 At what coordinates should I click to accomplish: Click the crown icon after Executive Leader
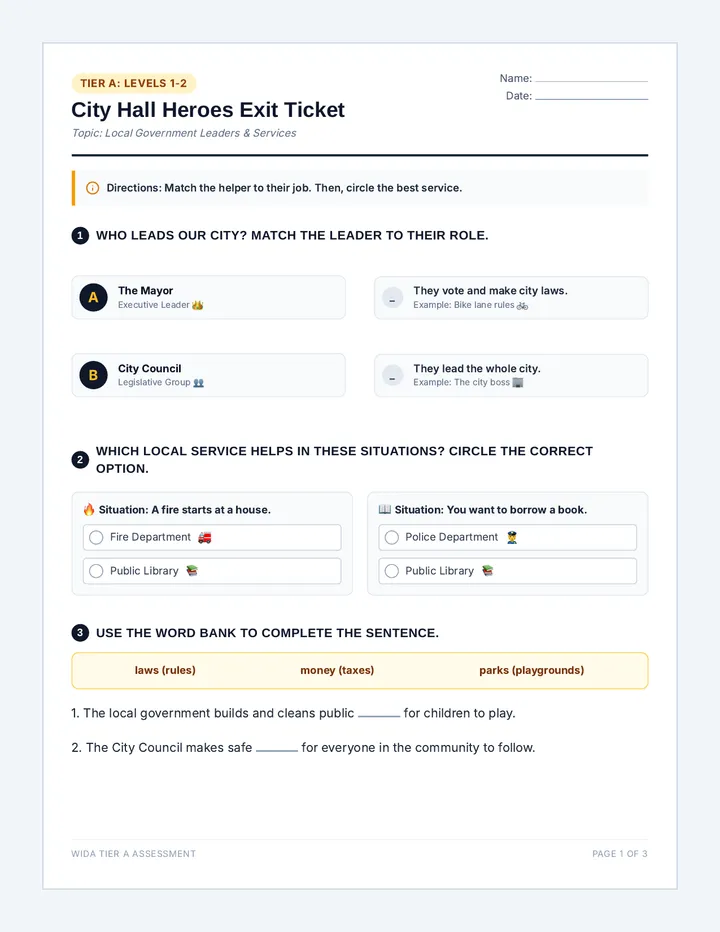point(197,305)
